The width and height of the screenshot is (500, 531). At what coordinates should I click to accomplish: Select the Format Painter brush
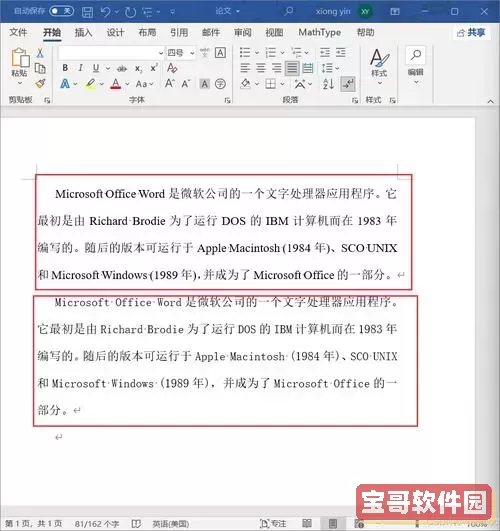click(40, 83)
